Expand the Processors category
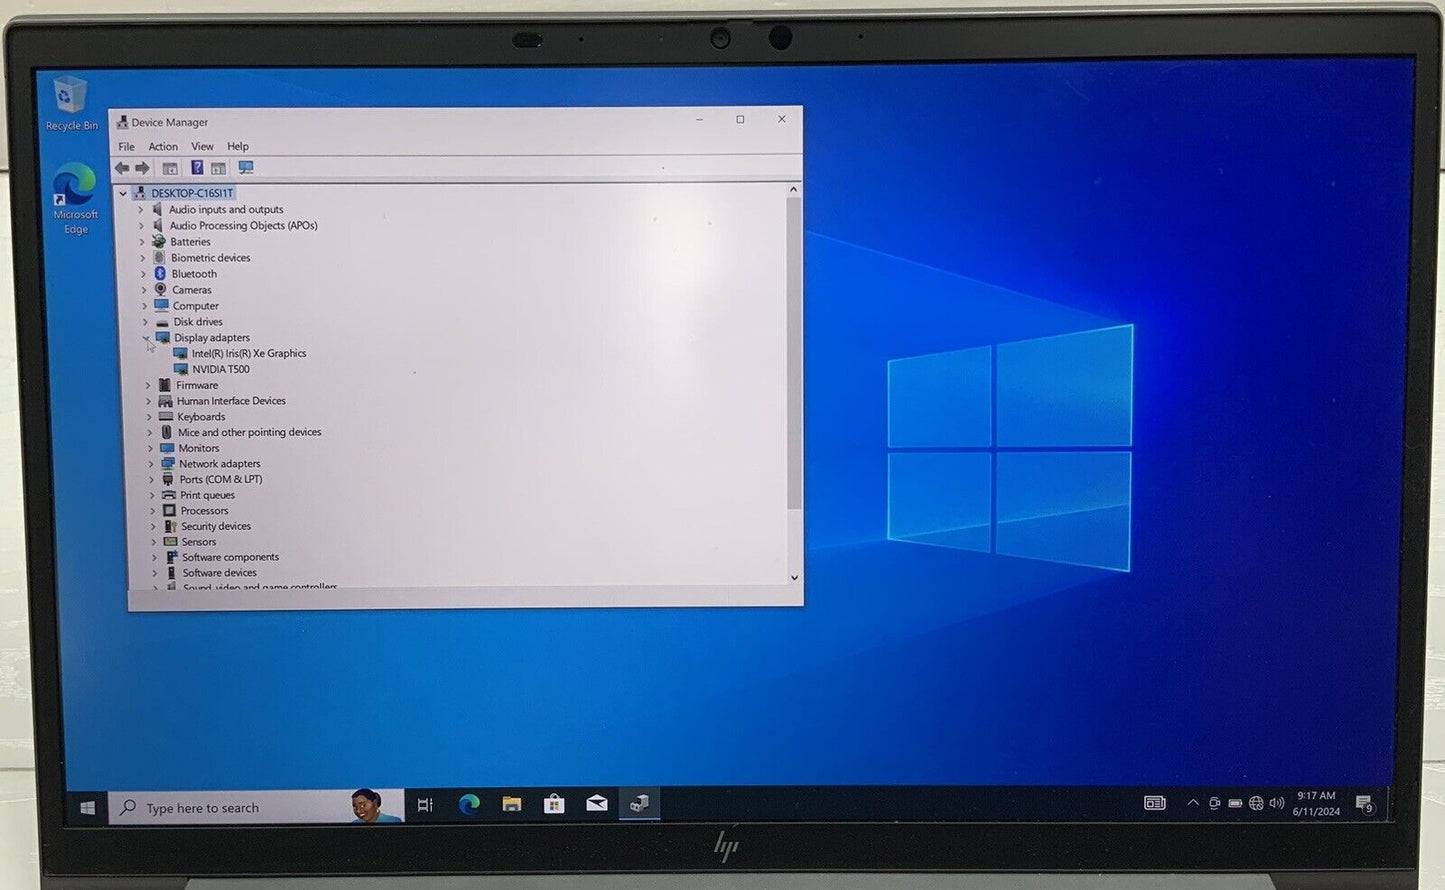Image resolution: width=1445 pixels, height=890 pixels. coord(153,511)
